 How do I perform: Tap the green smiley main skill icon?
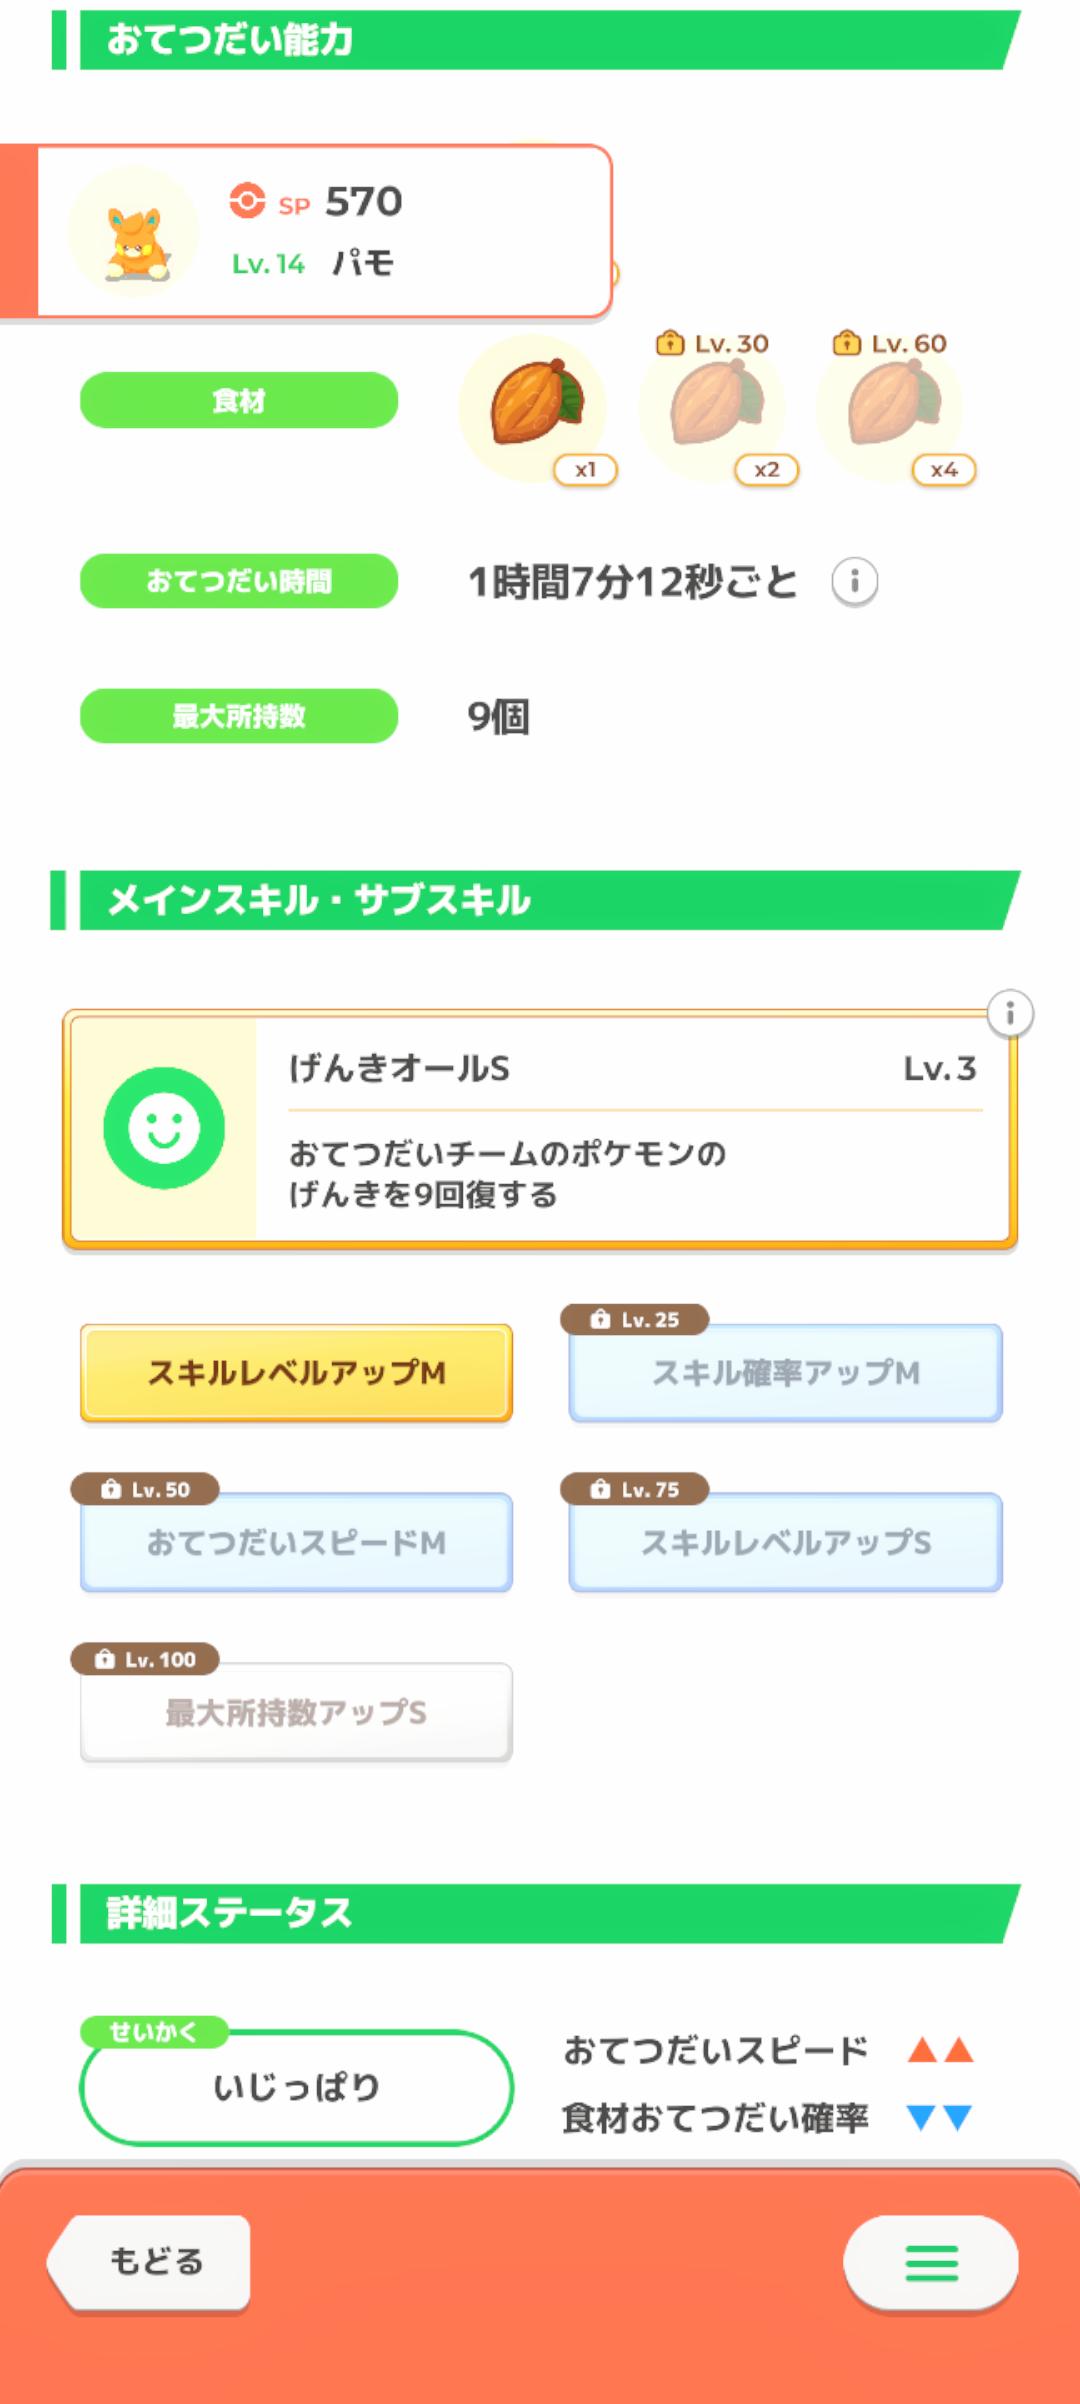pos(164,1128)
